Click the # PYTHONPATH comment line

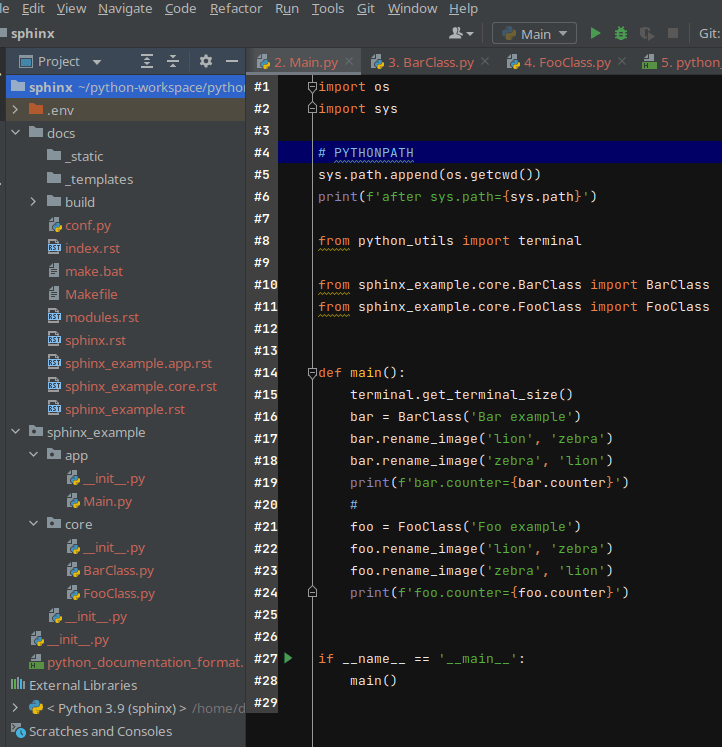click(x=366, y=152)
